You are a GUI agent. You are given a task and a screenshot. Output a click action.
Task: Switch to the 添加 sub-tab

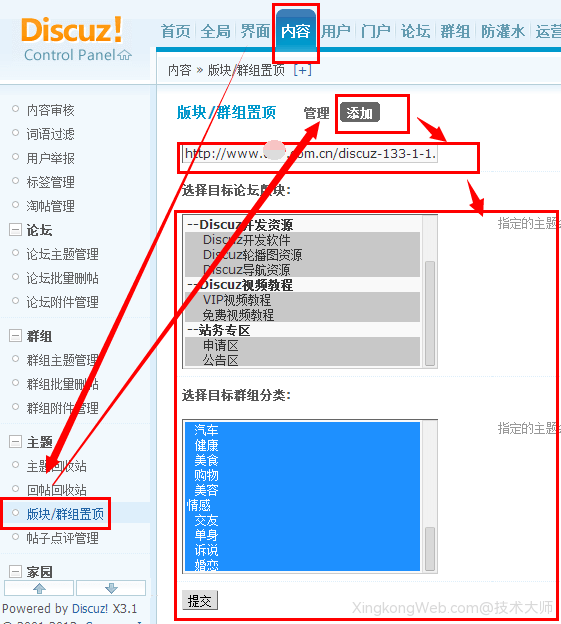pos(360,113)
